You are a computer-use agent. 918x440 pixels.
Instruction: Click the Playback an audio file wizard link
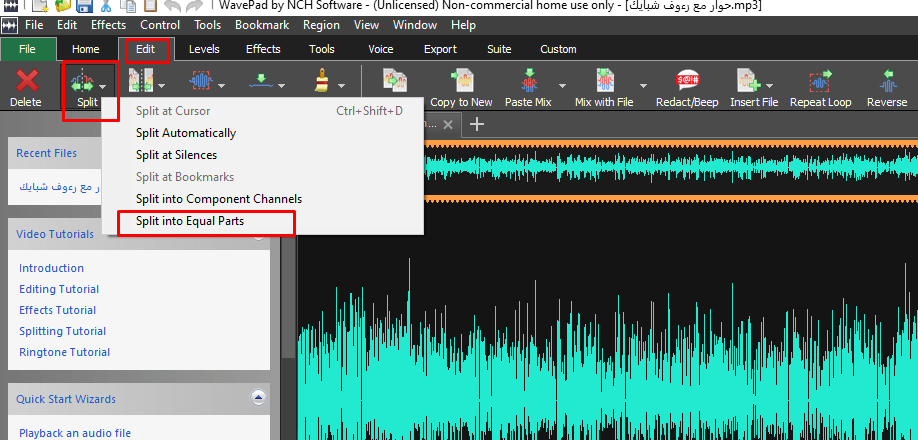(75, 434)
